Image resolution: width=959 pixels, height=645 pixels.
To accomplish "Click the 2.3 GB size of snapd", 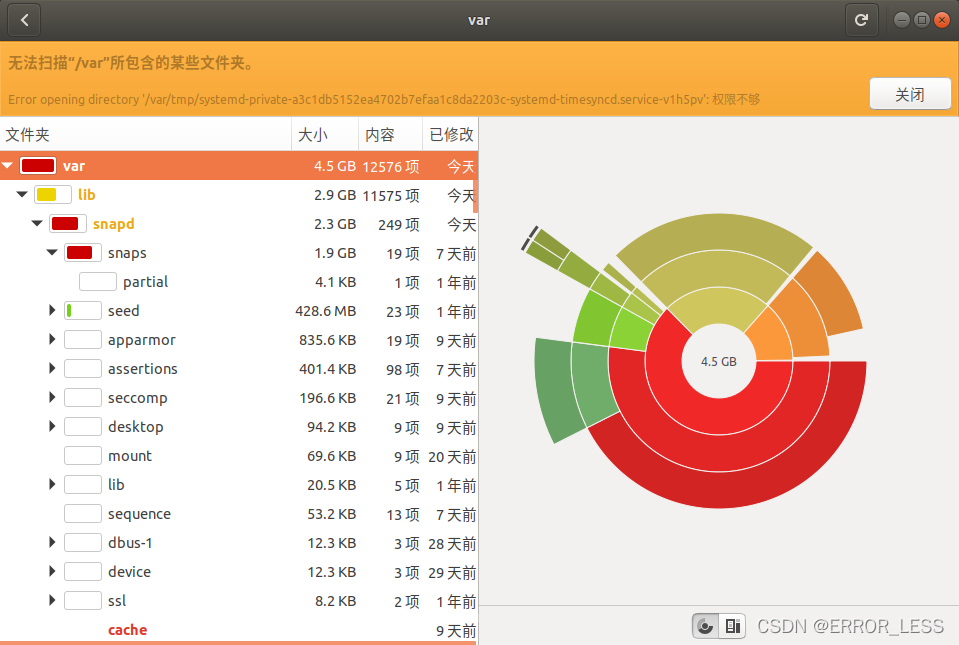I will click(x=335, y=224).
